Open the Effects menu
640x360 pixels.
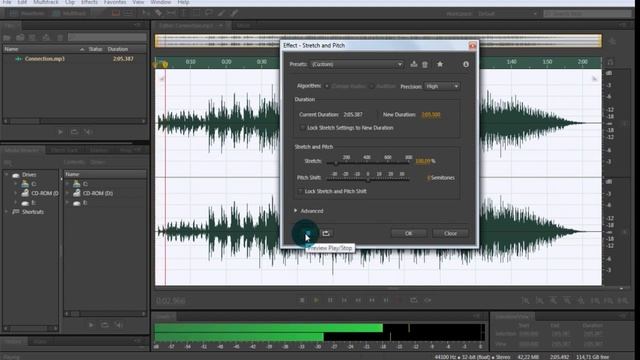coord(89,2)
